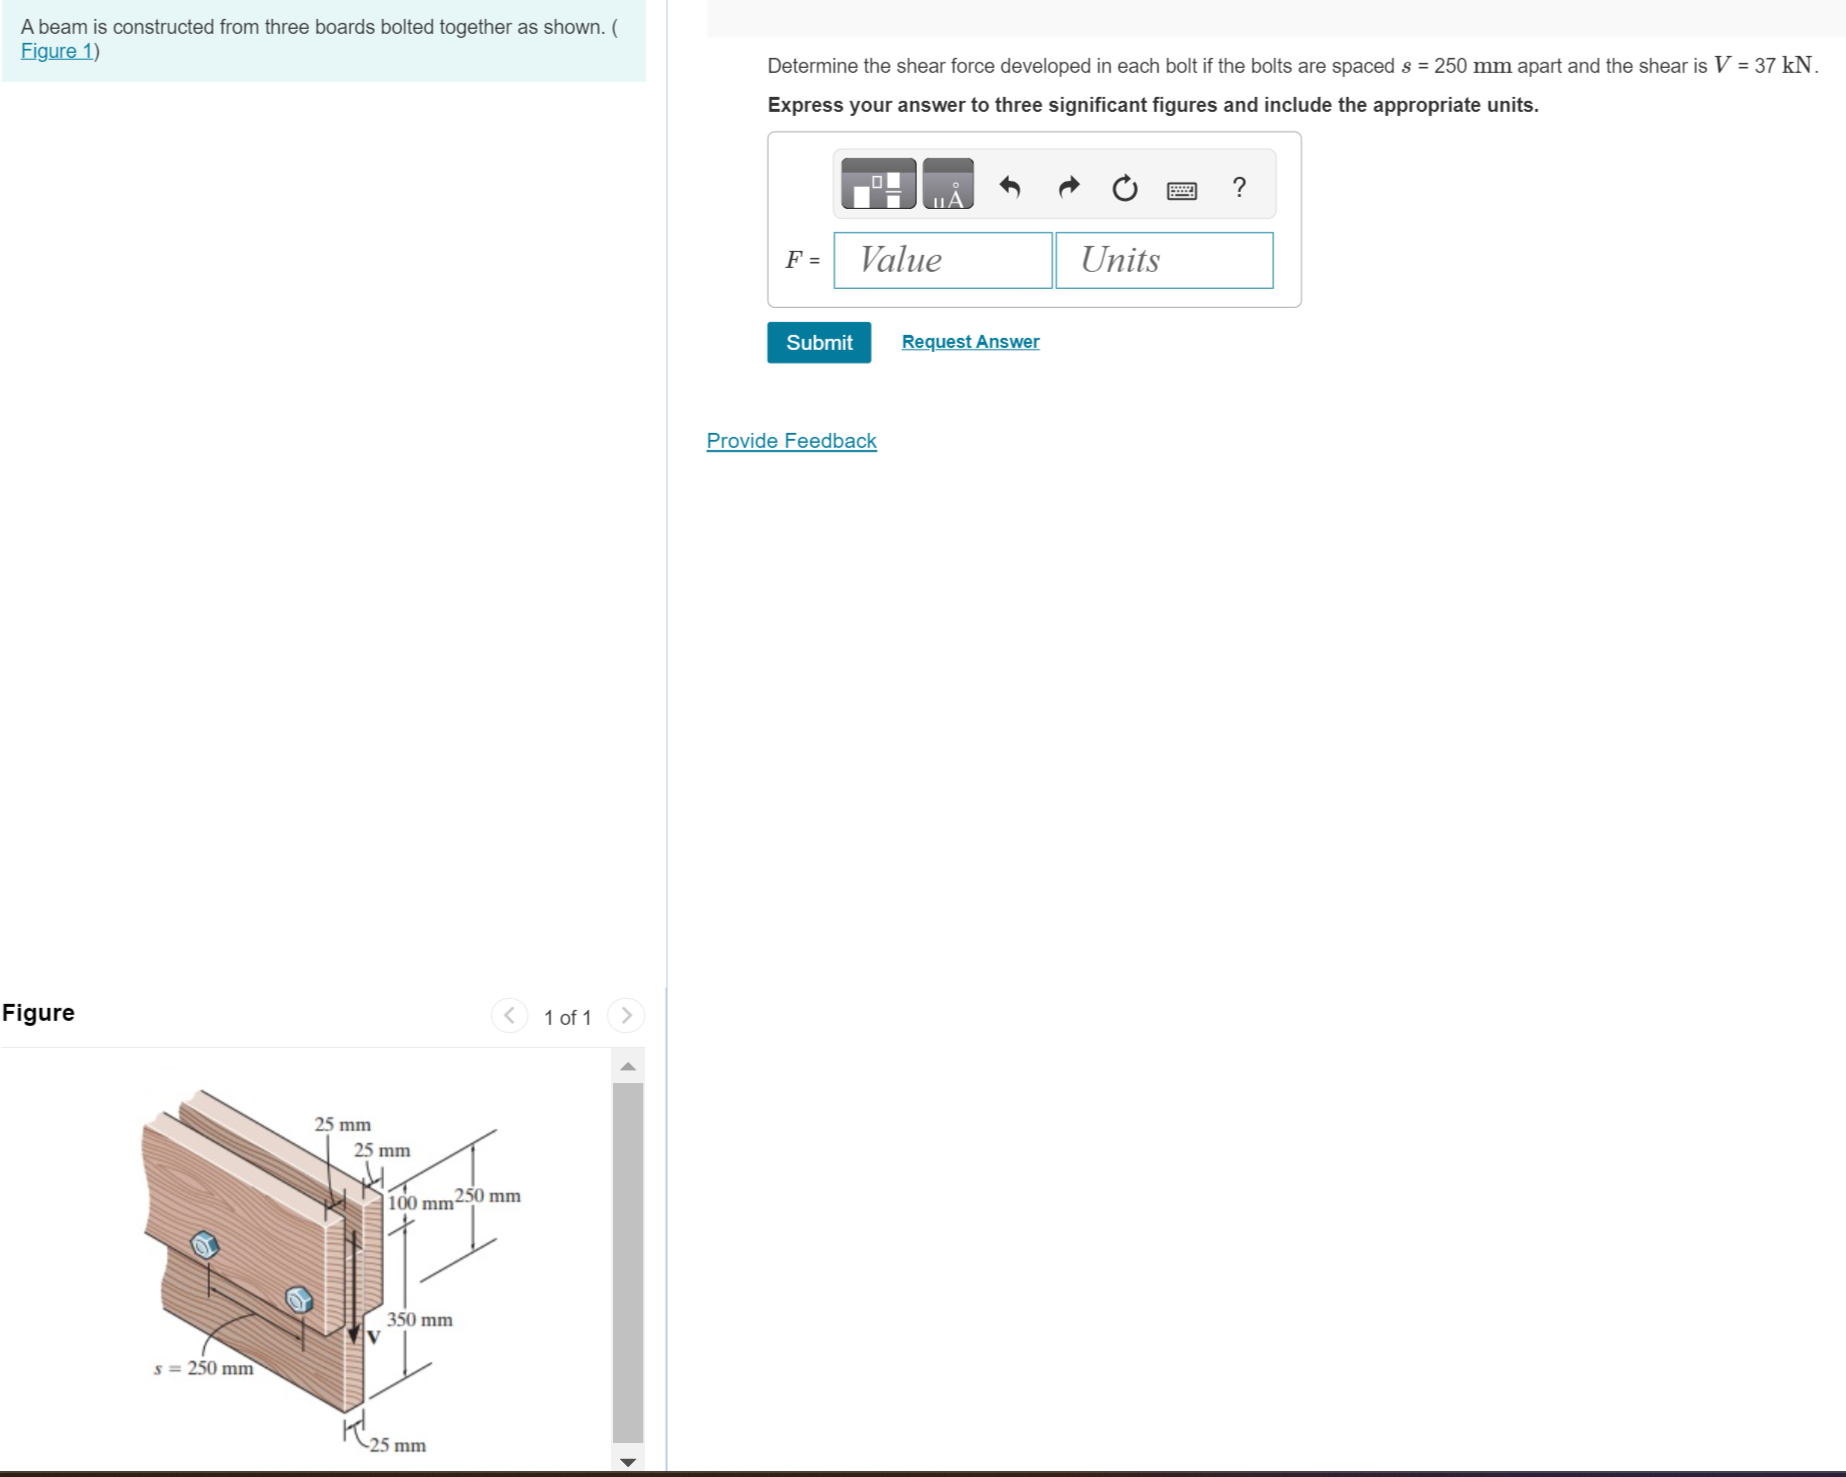Open the keyboard shortcuts icon

point(1181,189)
